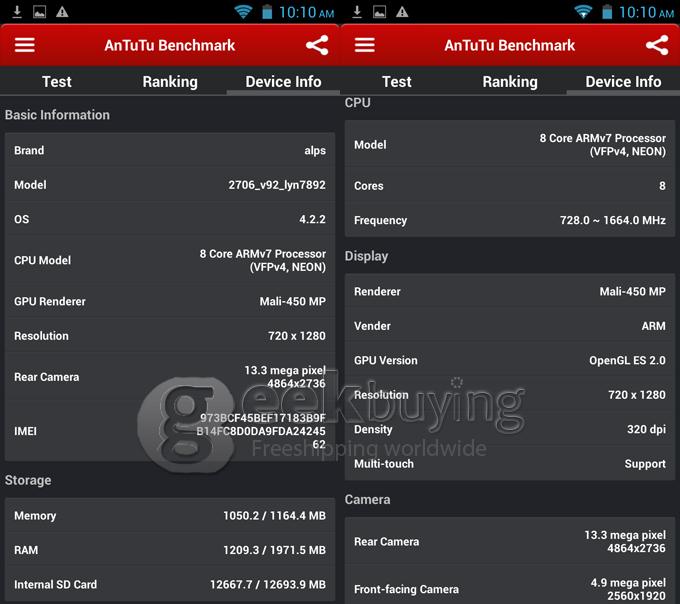Tap warning triangle icon on right screen
Viewport: 680px width, 604px height.
click(x=402, y=12)
